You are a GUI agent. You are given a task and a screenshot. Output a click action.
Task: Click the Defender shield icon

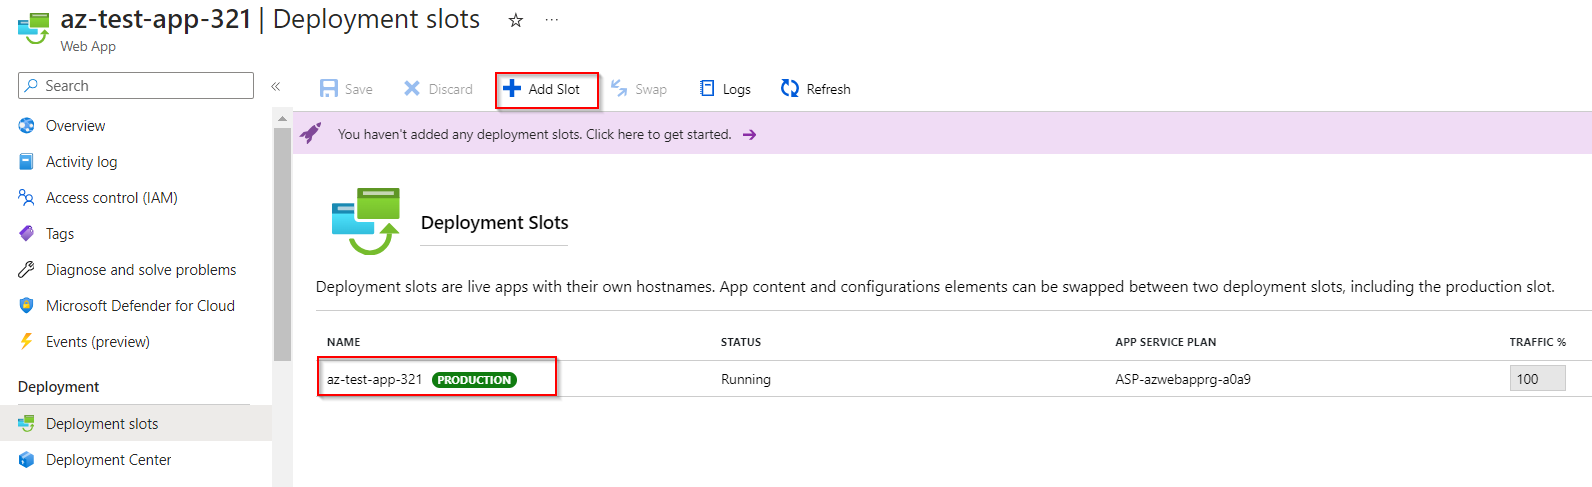(x=27, y=306)
